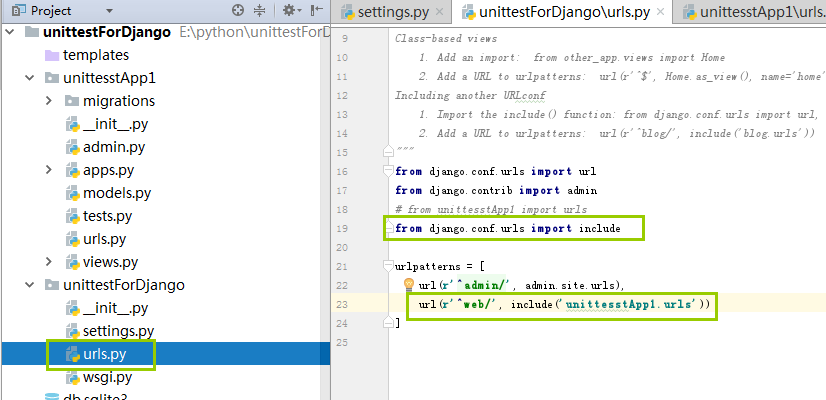
Task: Click the scroll from source icon
Action: (x=238, y=10)
